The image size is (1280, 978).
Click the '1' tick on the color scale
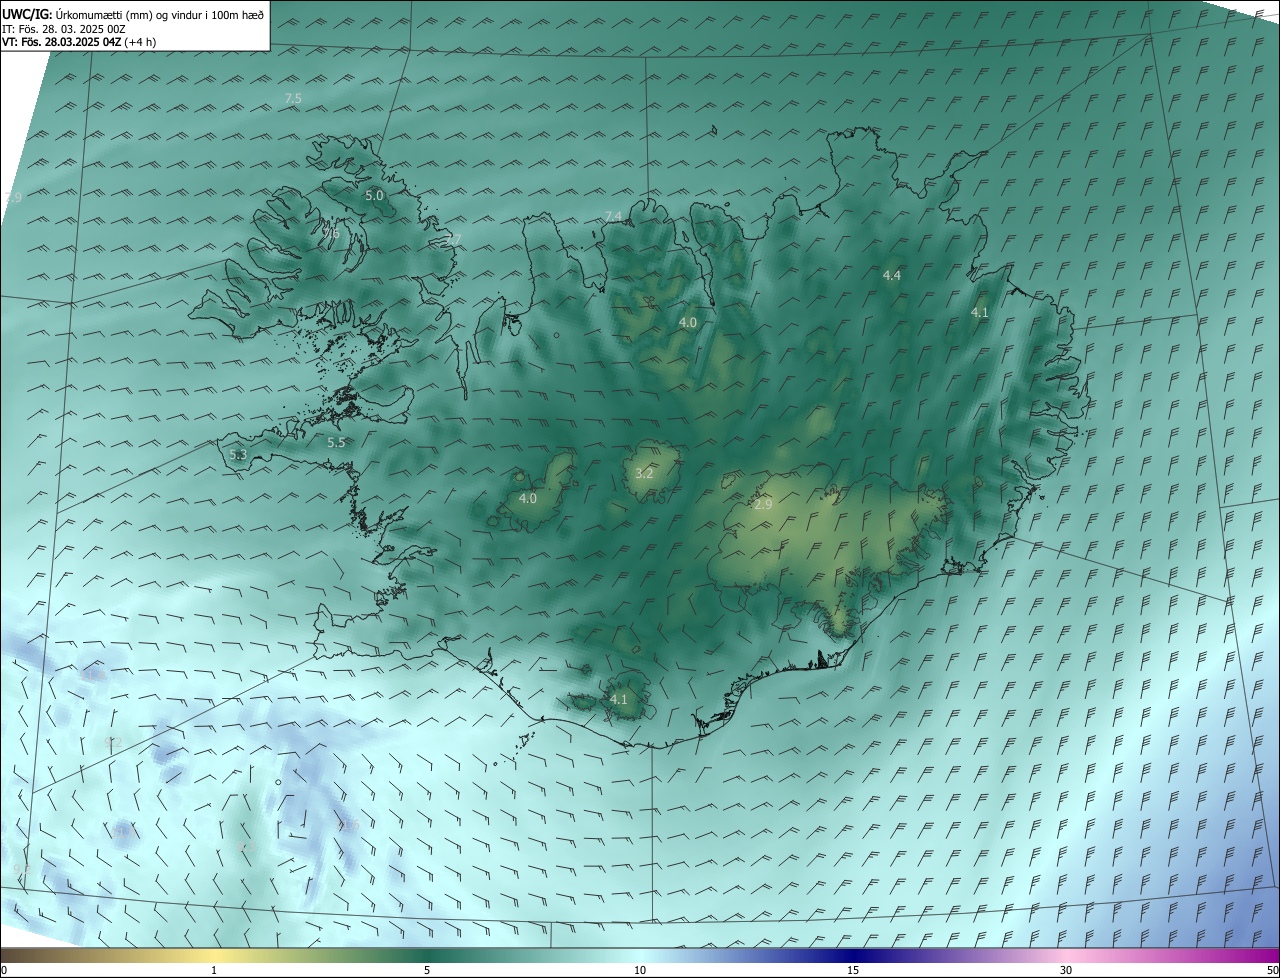point(214,970)
